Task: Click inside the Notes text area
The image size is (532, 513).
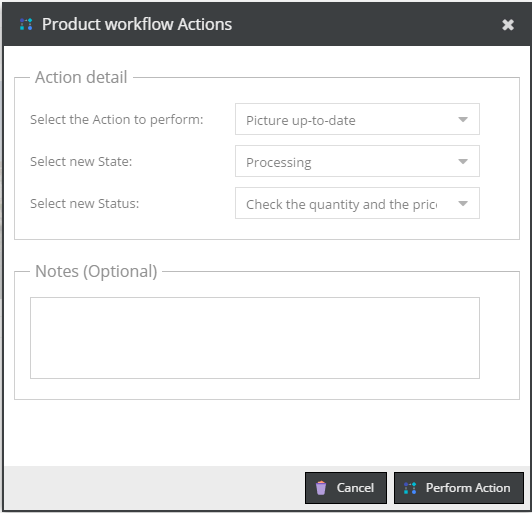Action: [x=255, y=338]
